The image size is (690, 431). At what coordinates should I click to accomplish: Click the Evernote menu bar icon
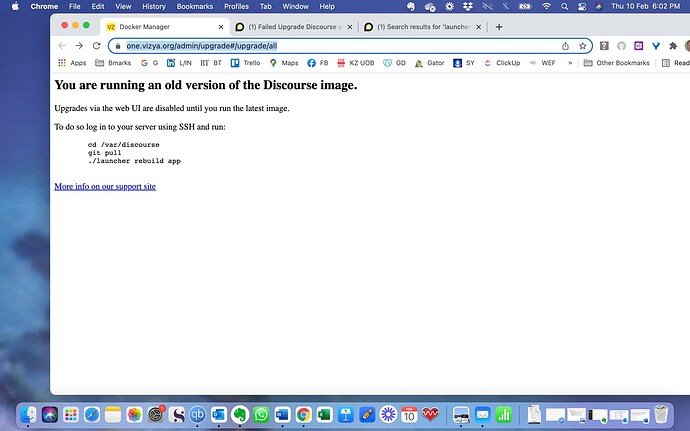point(410,6)
